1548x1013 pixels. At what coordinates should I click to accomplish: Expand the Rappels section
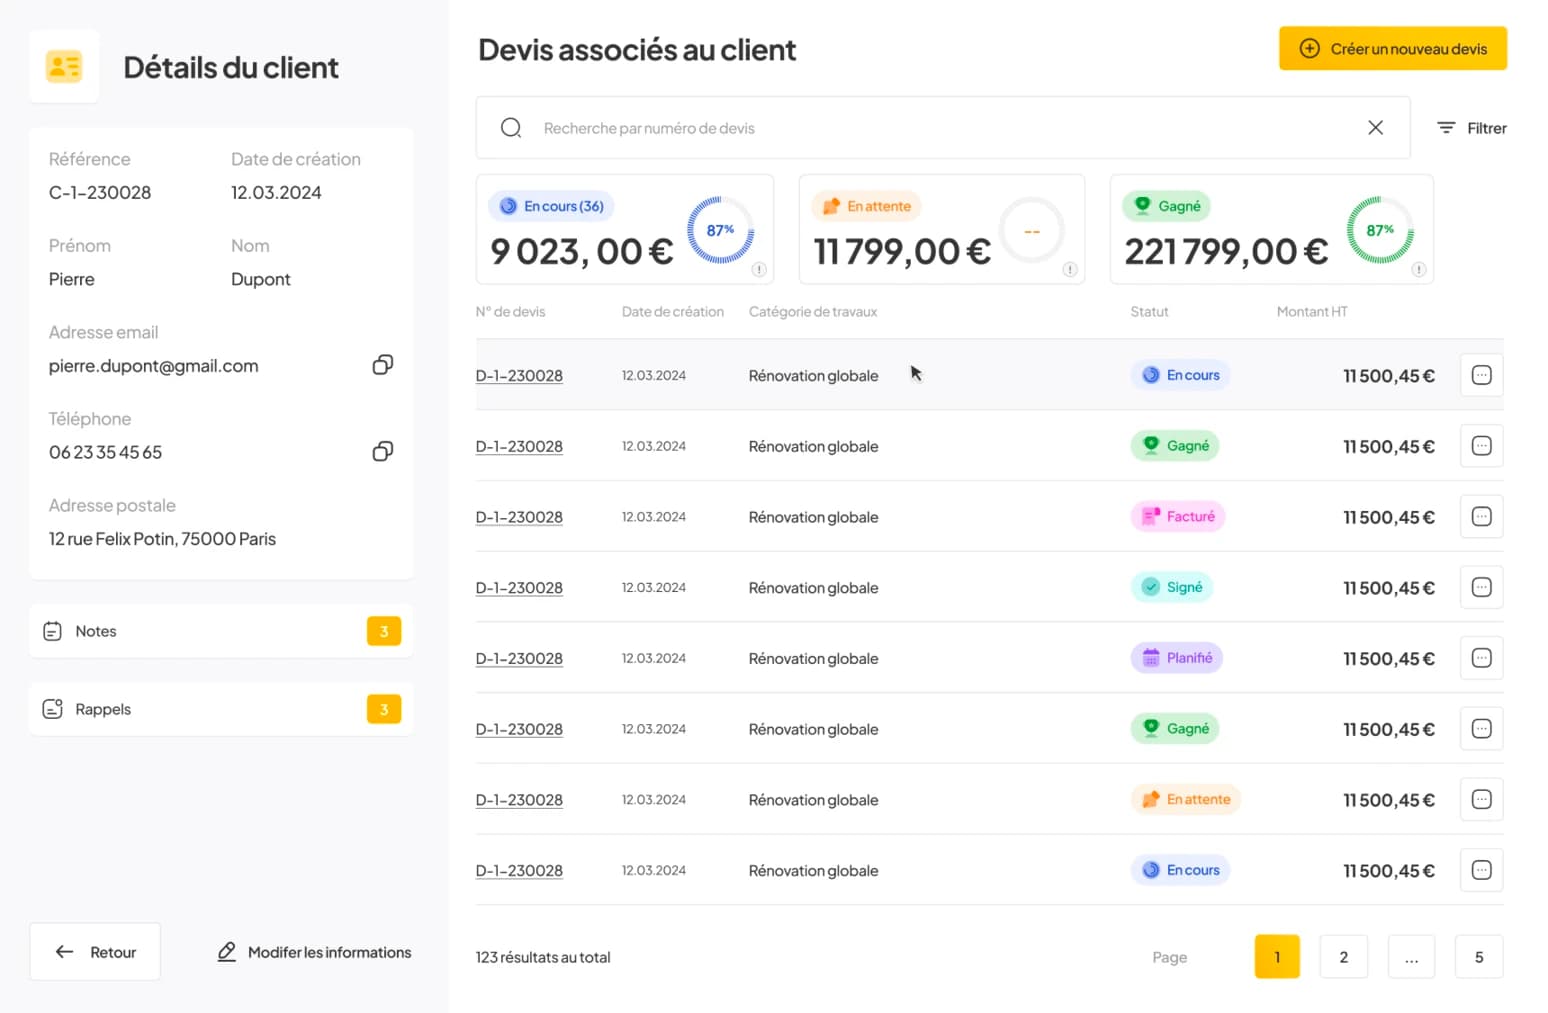coord(221,709)
